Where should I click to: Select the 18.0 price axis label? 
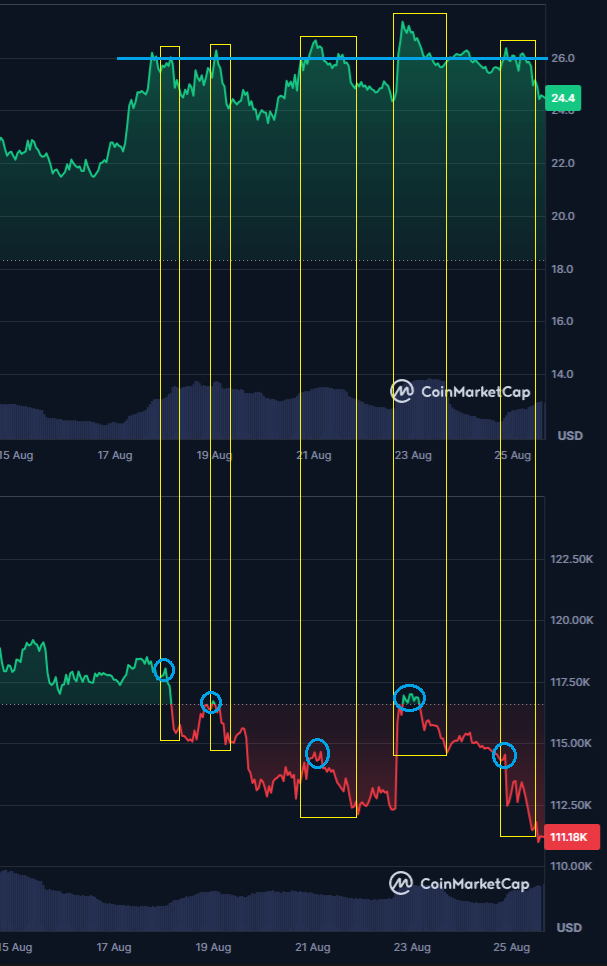point(563,269)
